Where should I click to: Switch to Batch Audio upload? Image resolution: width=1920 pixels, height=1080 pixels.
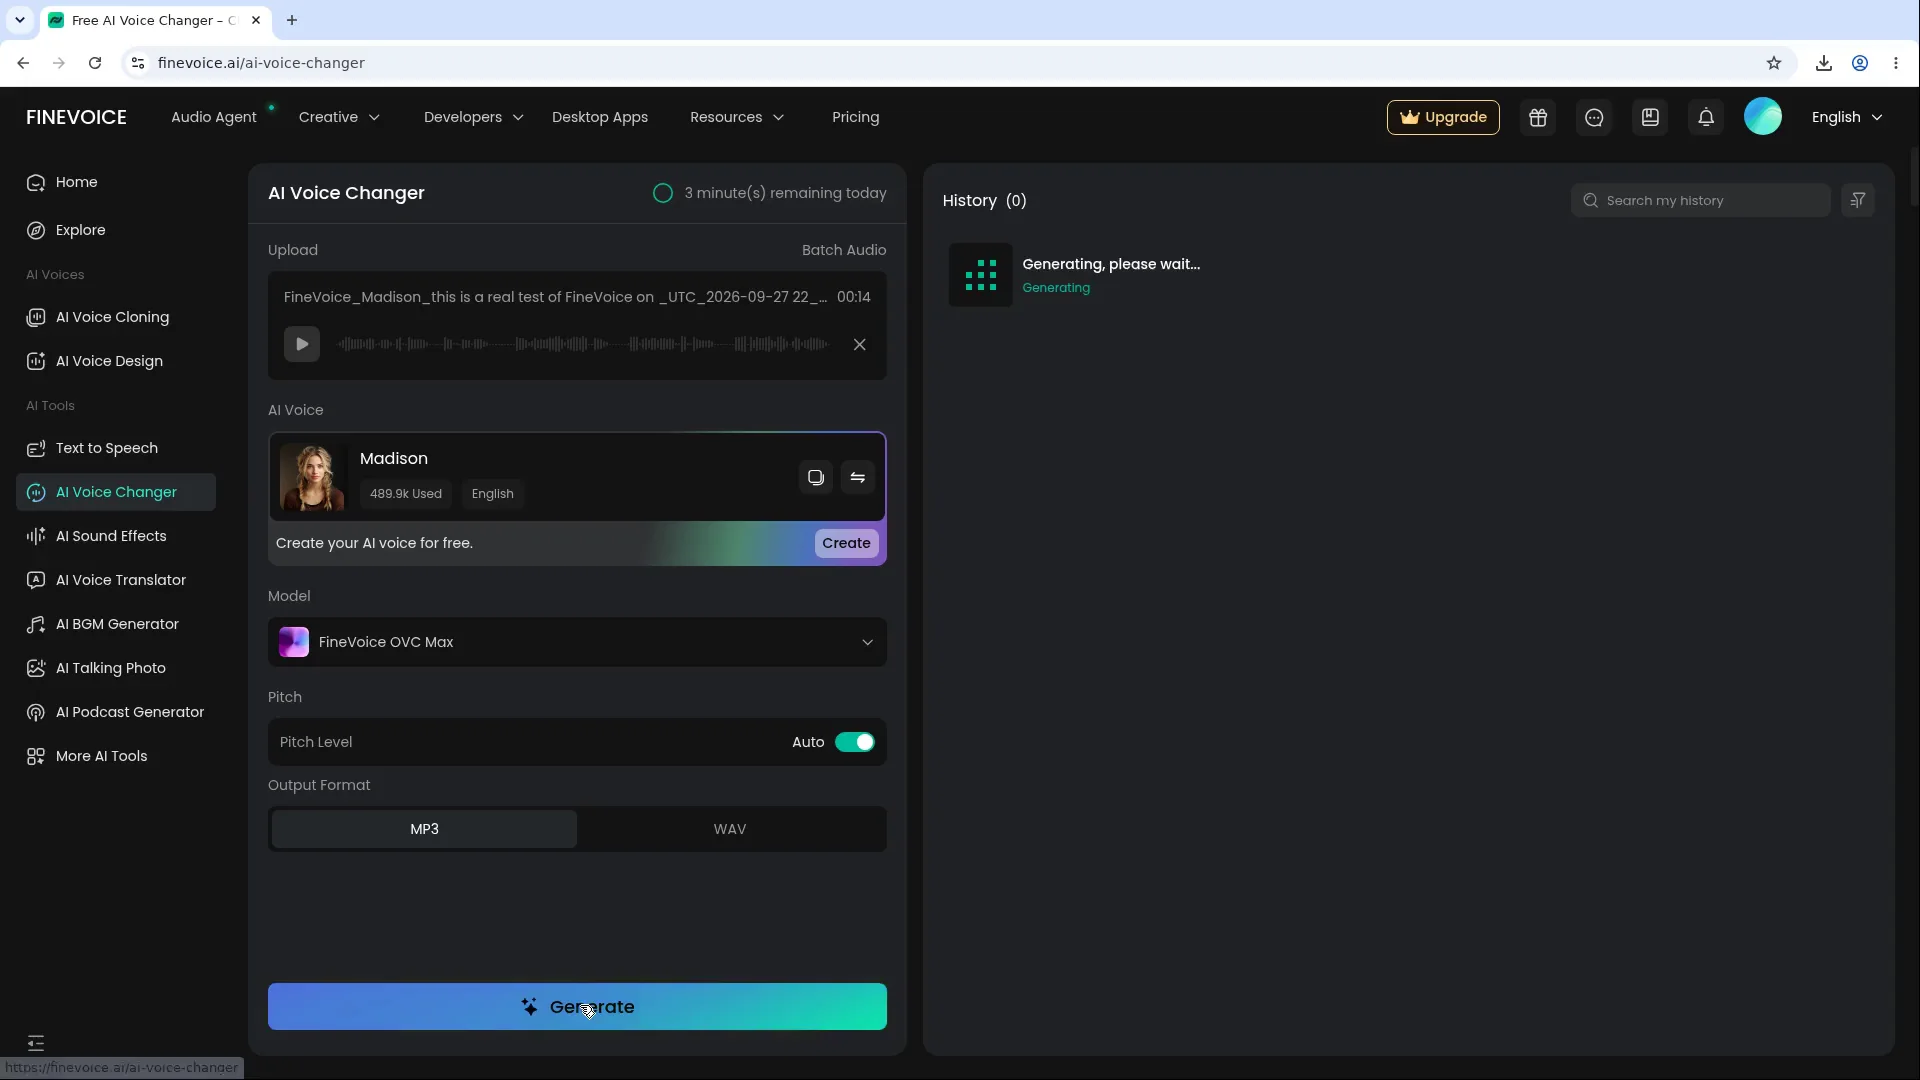tap(844, 250)
